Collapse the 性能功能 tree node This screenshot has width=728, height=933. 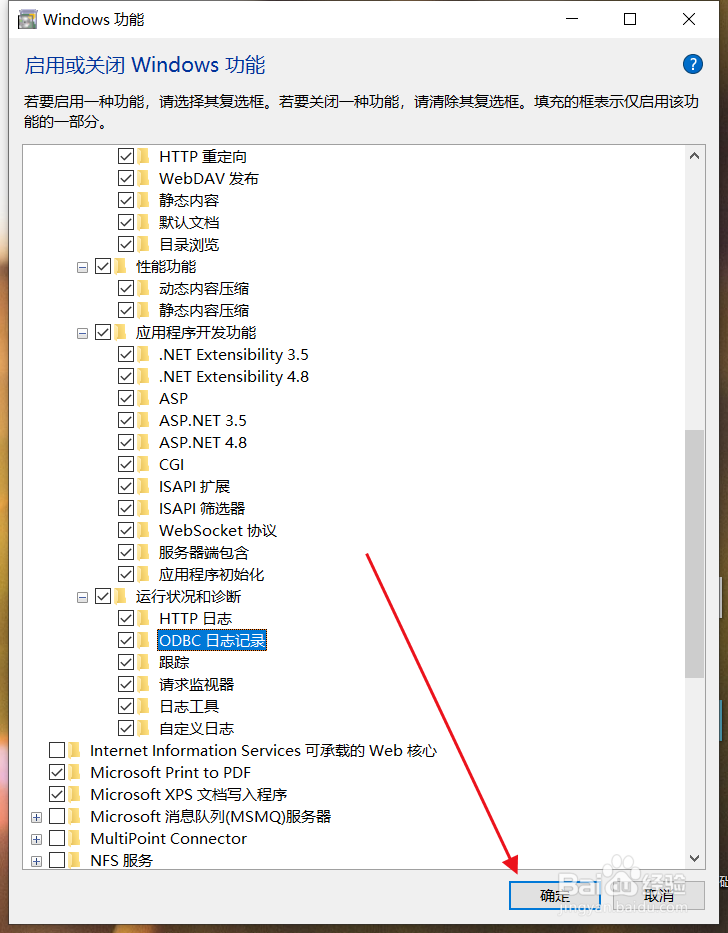(x=82, y=268)
